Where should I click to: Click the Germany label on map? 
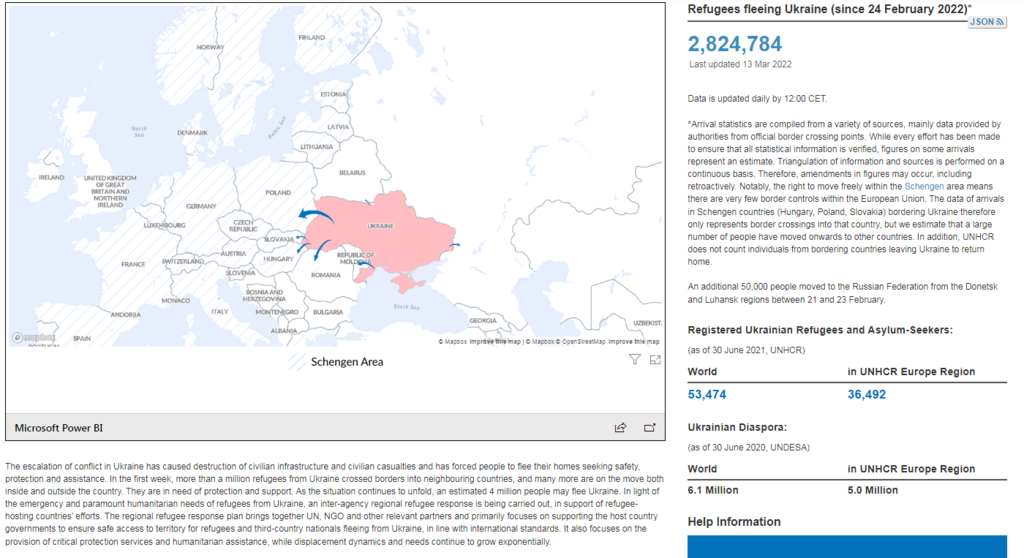click(201, 206)
